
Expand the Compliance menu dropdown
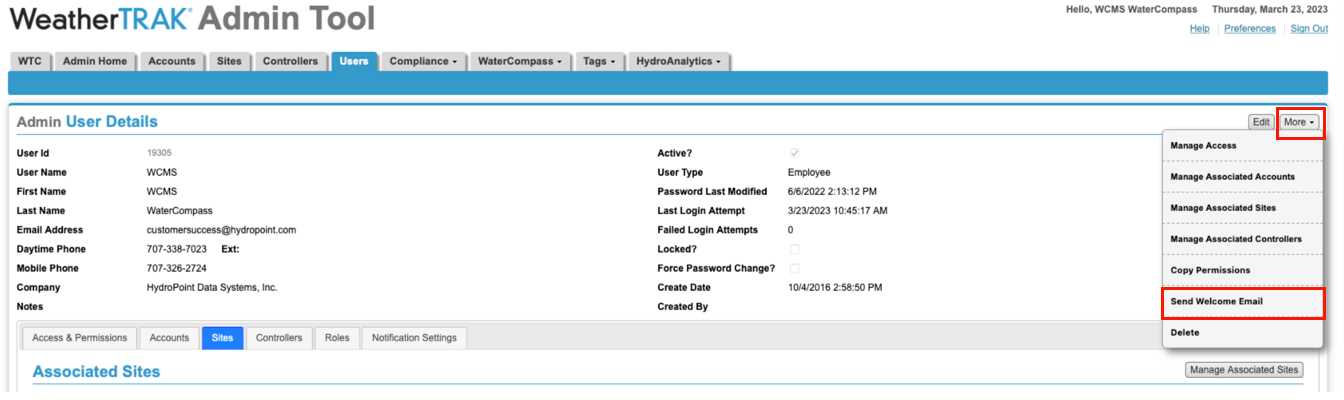tap(423, 61)
